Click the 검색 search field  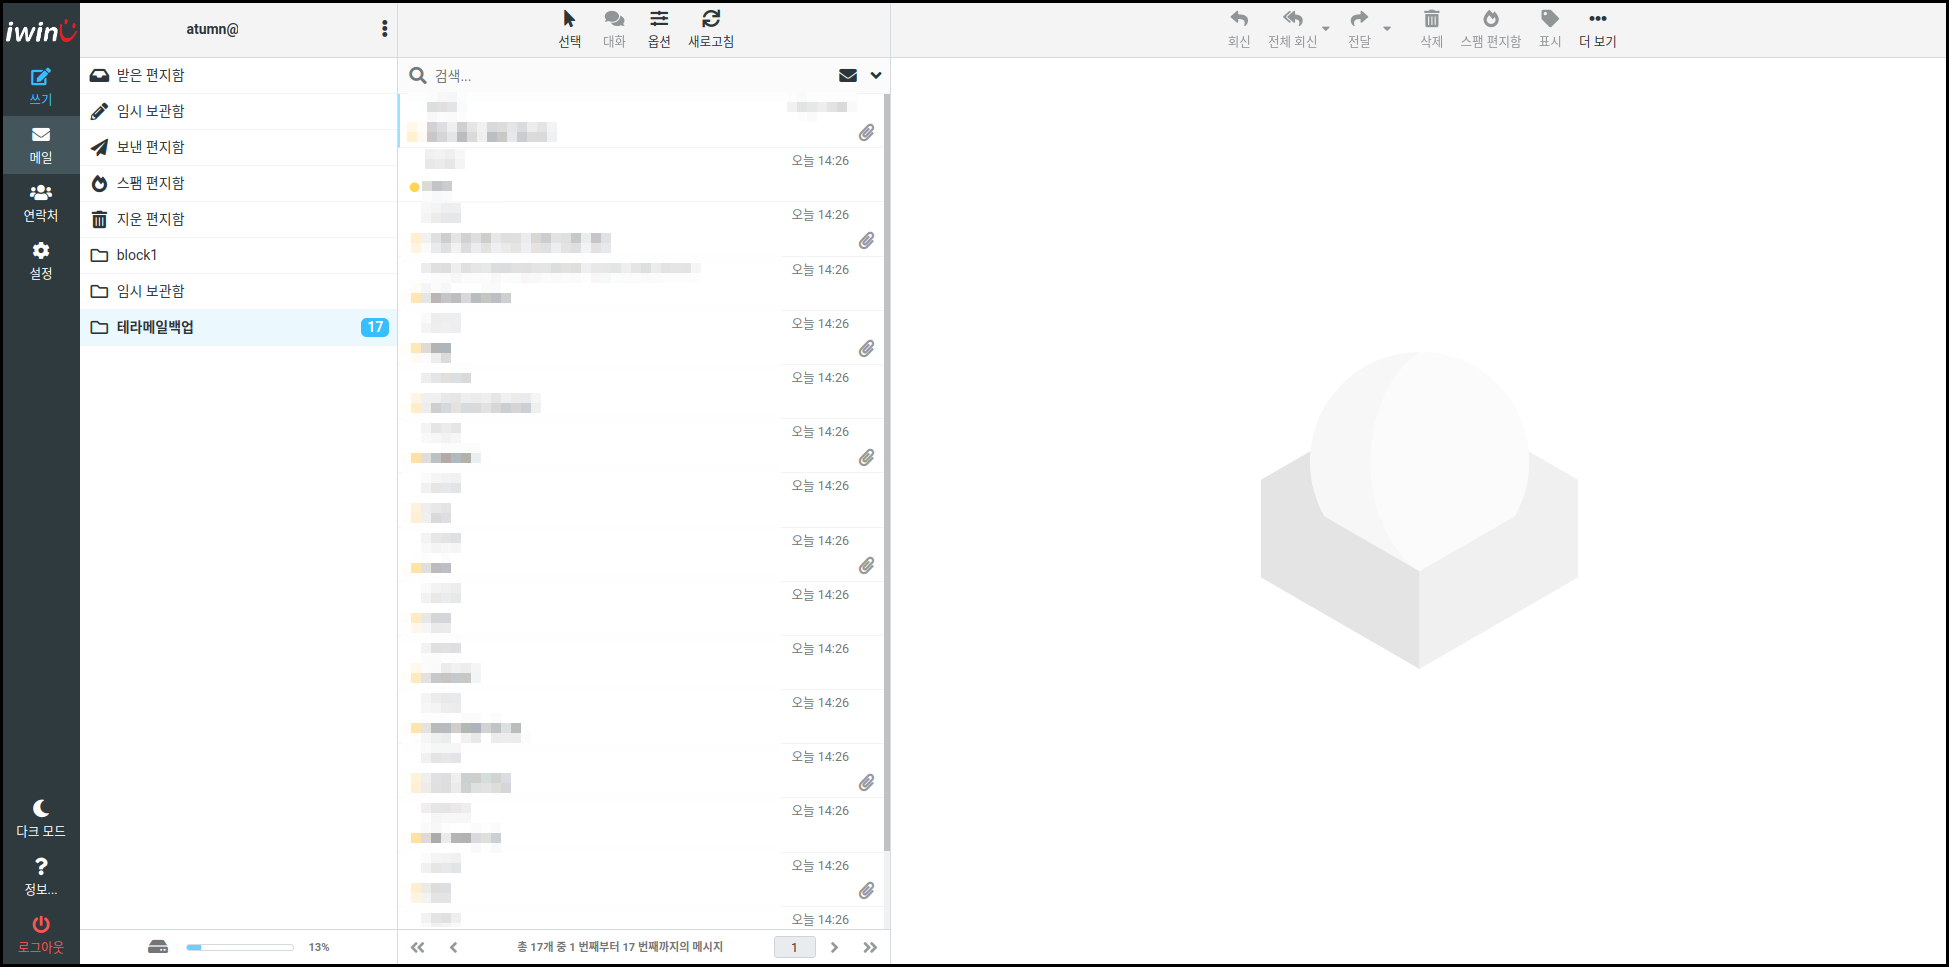tap(630, 76)
